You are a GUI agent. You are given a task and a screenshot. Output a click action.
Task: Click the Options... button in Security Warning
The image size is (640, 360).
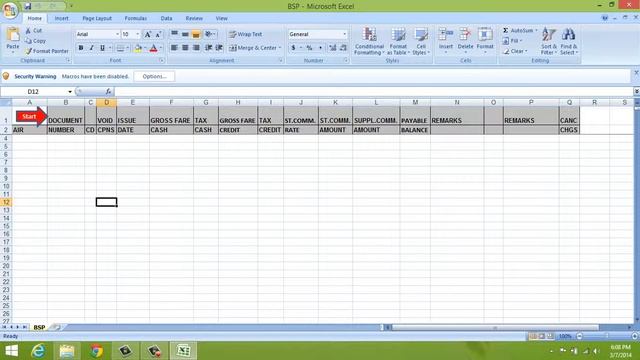coord(154,76)
